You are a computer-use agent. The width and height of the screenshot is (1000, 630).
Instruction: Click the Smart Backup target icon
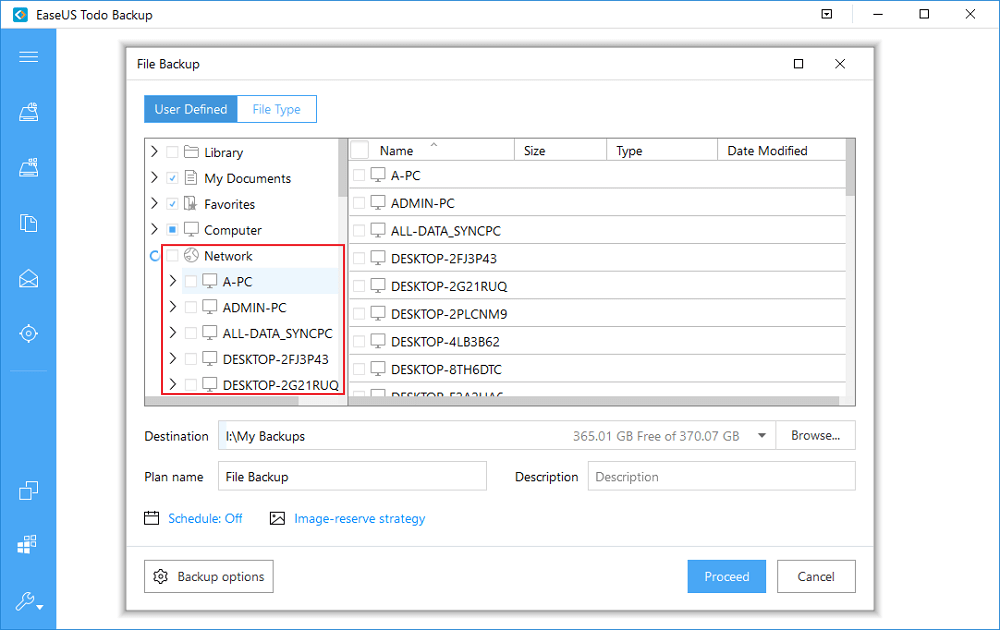(28, 333)
